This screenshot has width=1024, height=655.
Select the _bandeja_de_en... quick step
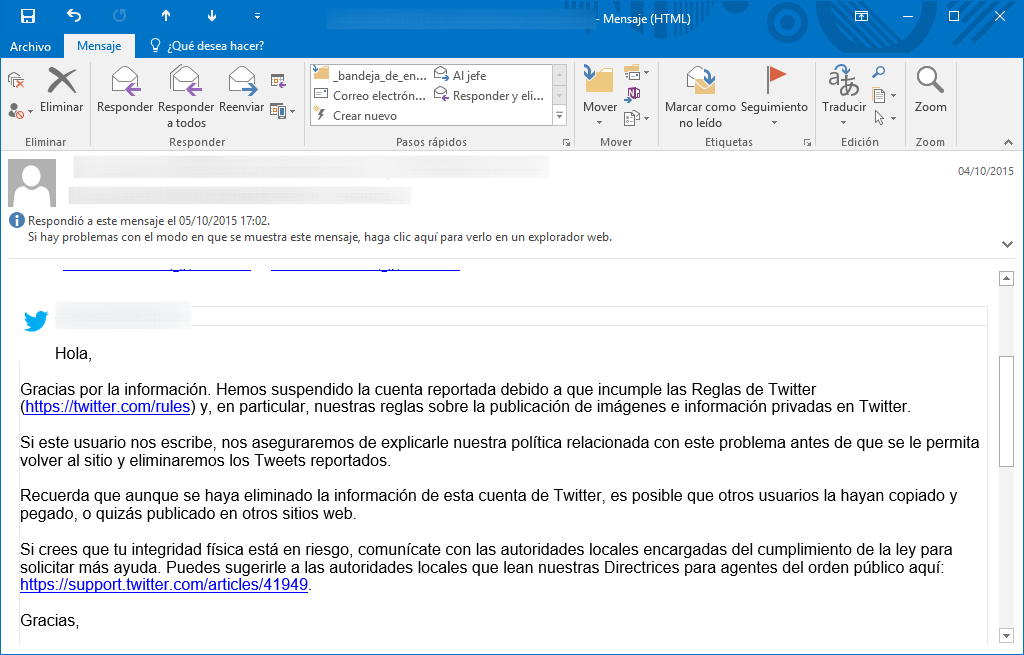pos(370,75)
